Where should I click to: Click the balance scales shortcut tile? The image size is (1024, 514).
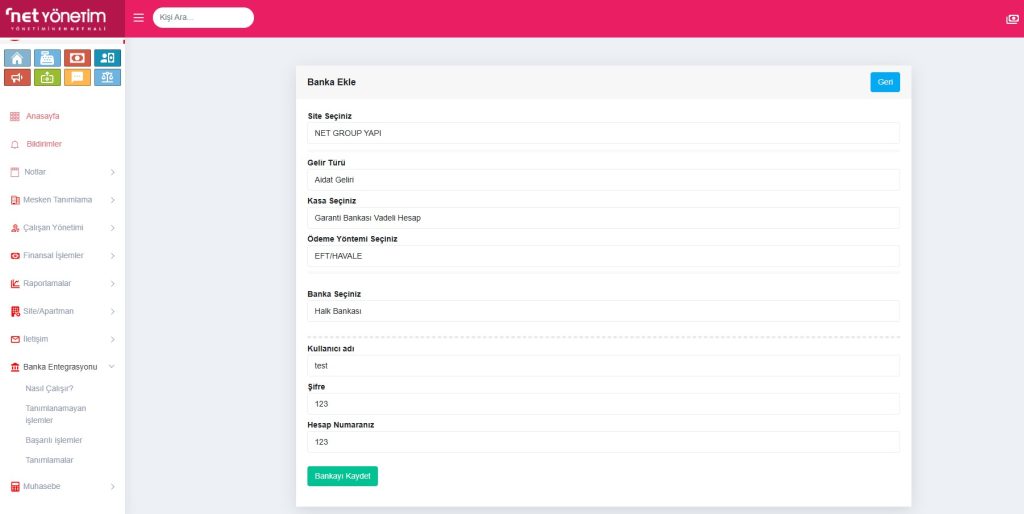(107, 77)
